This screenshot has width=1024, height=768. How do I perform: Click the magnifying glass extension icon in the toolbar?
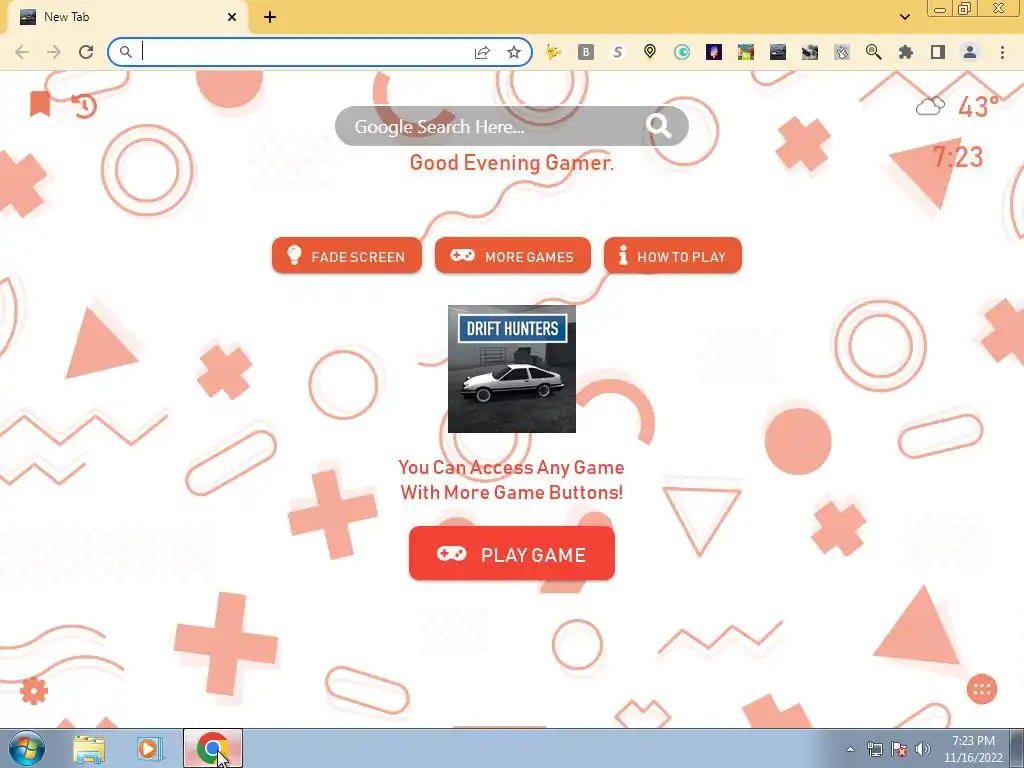874,52
